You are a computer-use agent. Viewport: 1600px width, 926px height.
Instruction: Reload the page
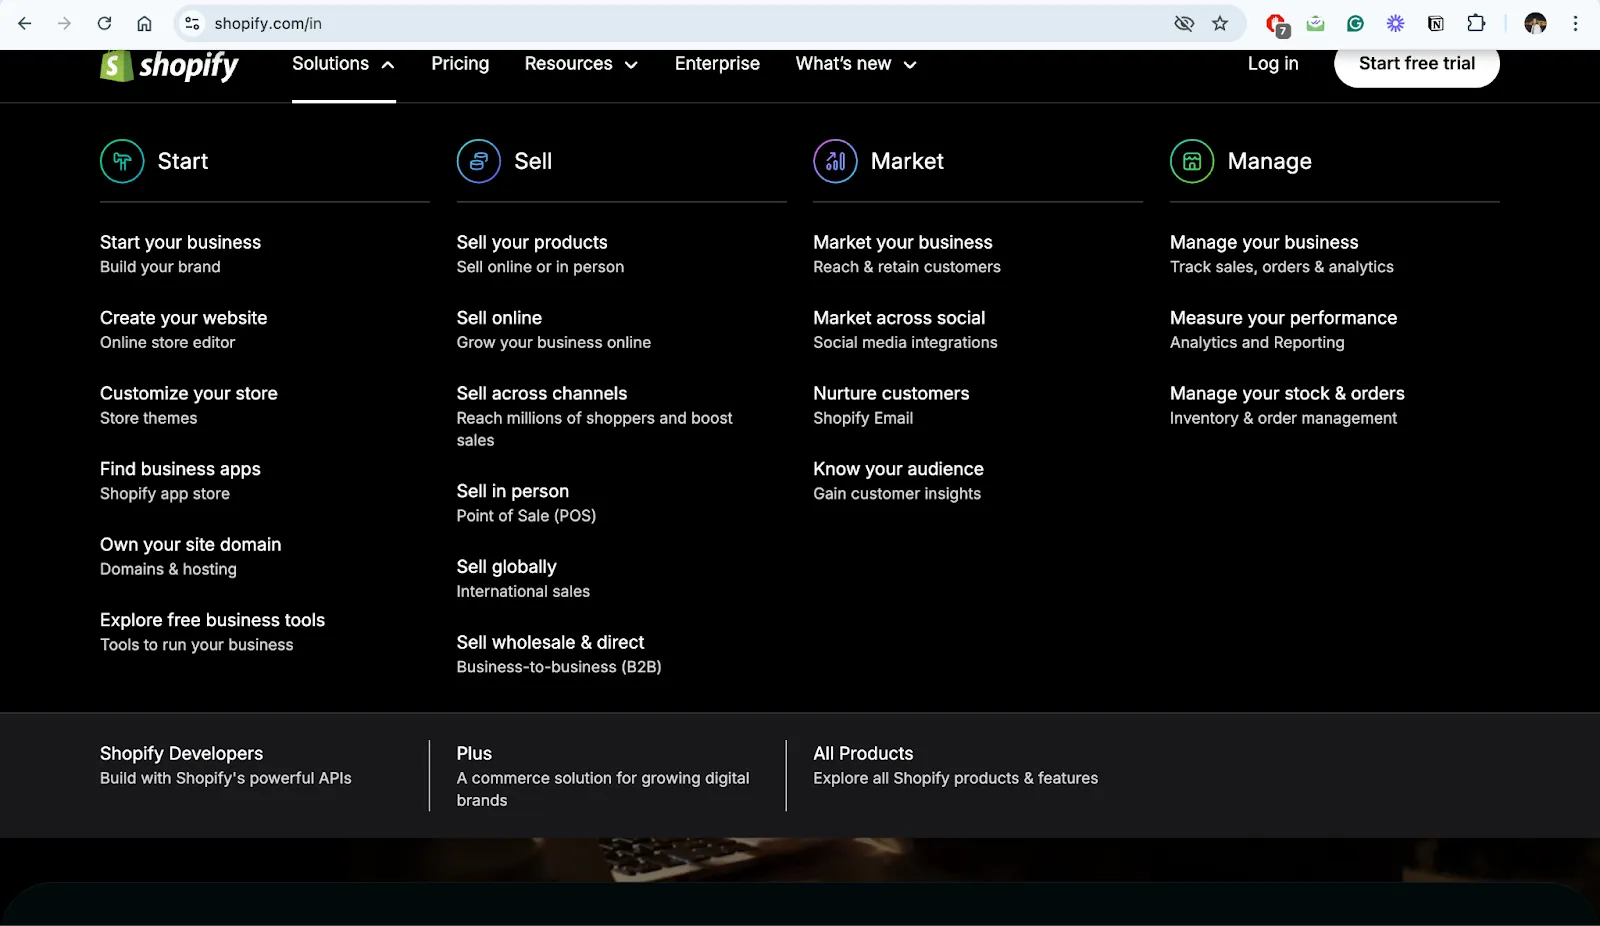(104, 23)
